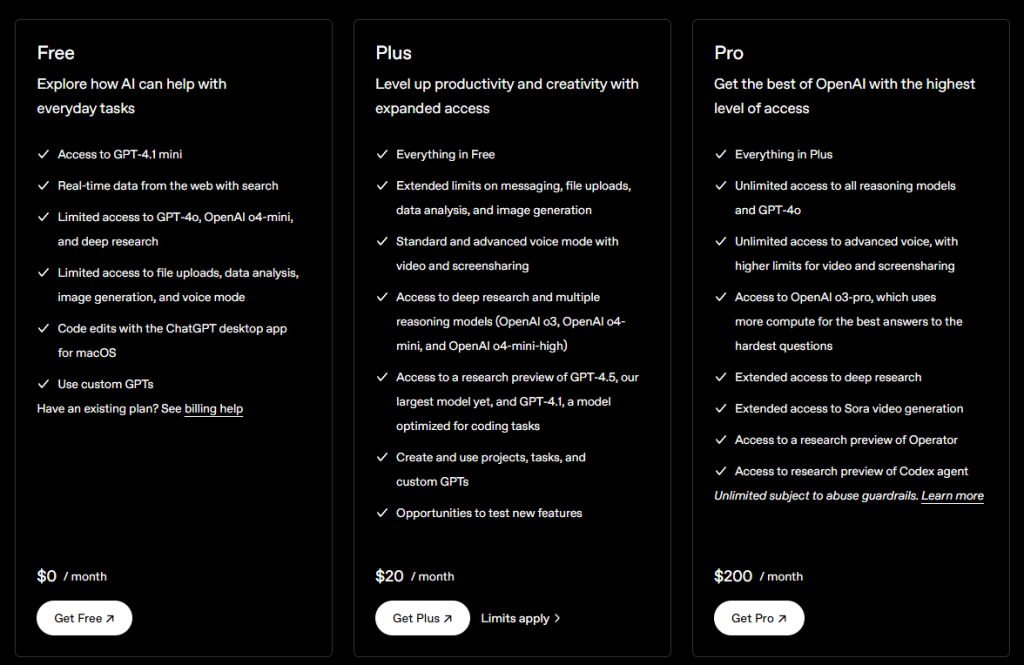Select the Plus plan heading
Image resolution: width=1024 pixels, height=665 pixels.
[393, 53]
